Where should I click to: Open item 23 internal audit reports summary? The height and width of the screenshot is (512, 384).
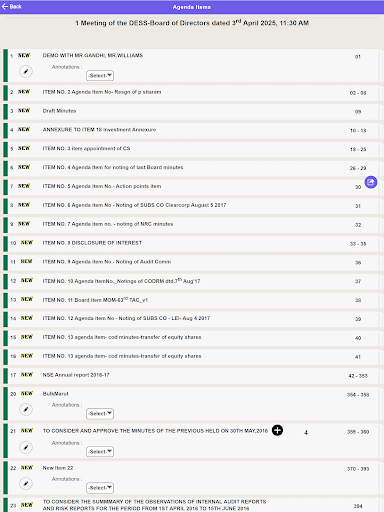click(155, 505)
